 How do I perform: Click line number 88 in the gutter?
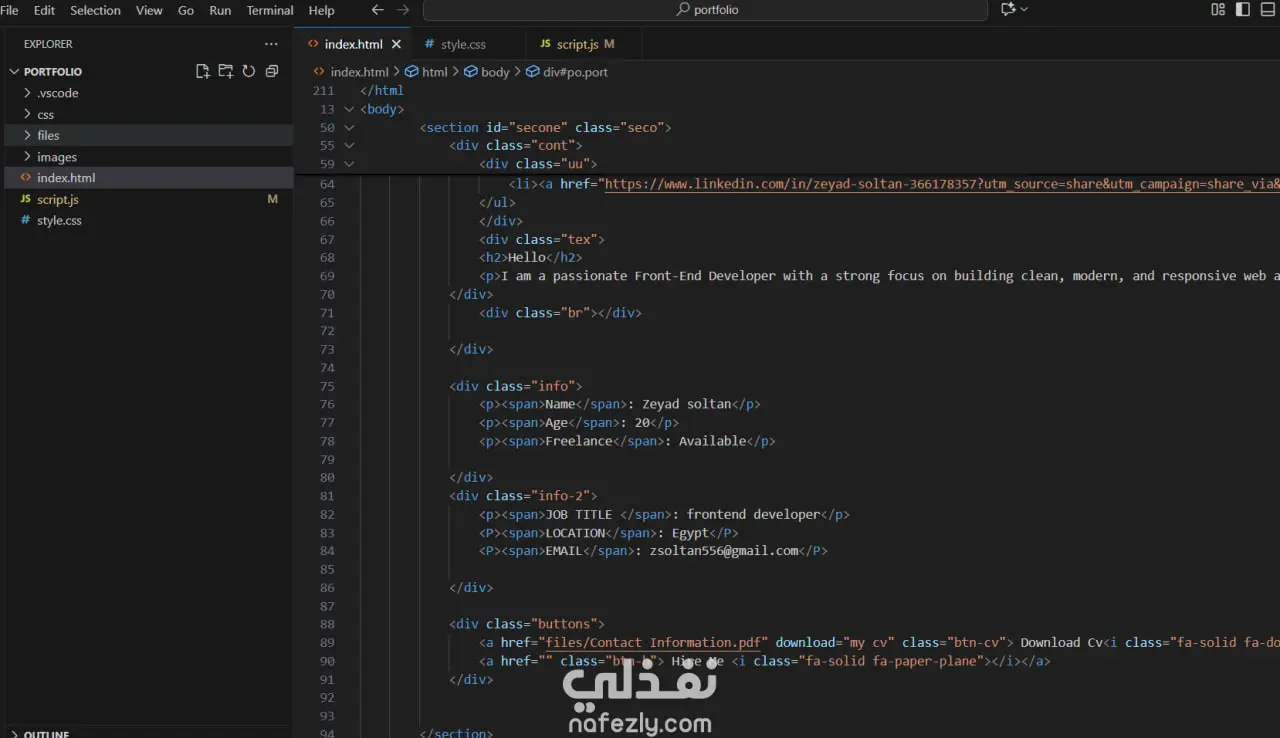click(327, 624)
